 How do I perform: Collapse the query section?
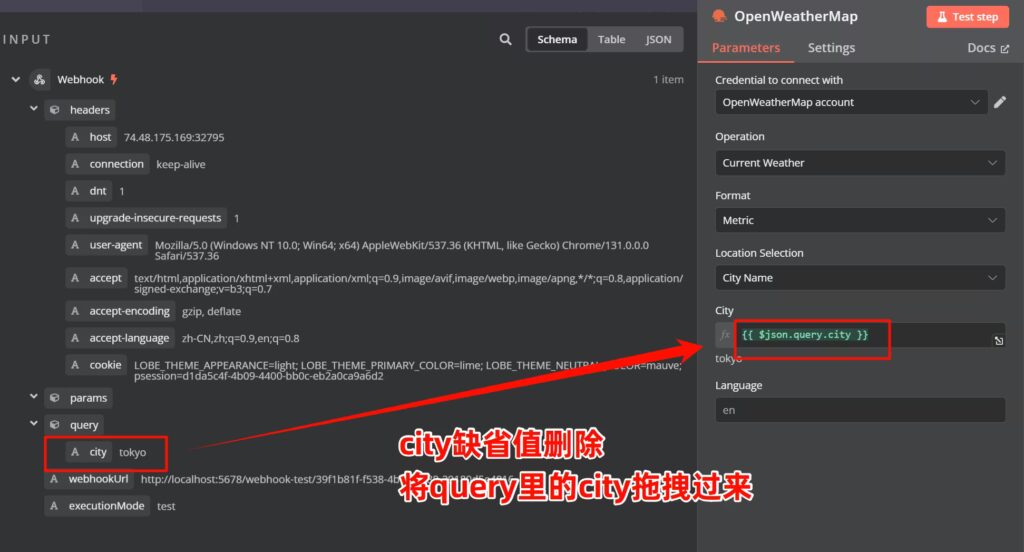coord(33,423)
